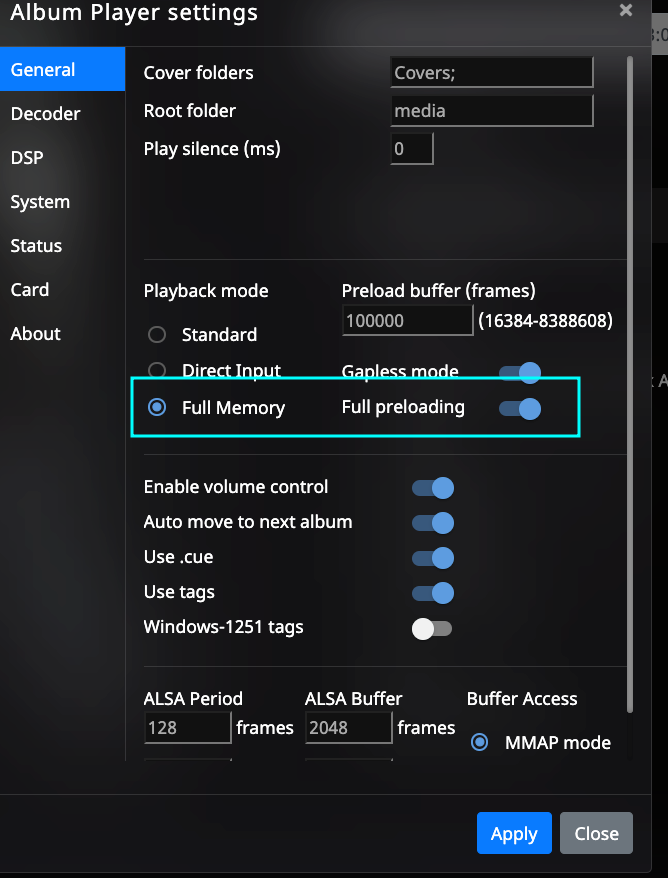Select the MMAP mode radio button
This screenshot has width=668, height=878.
point(479,742)
